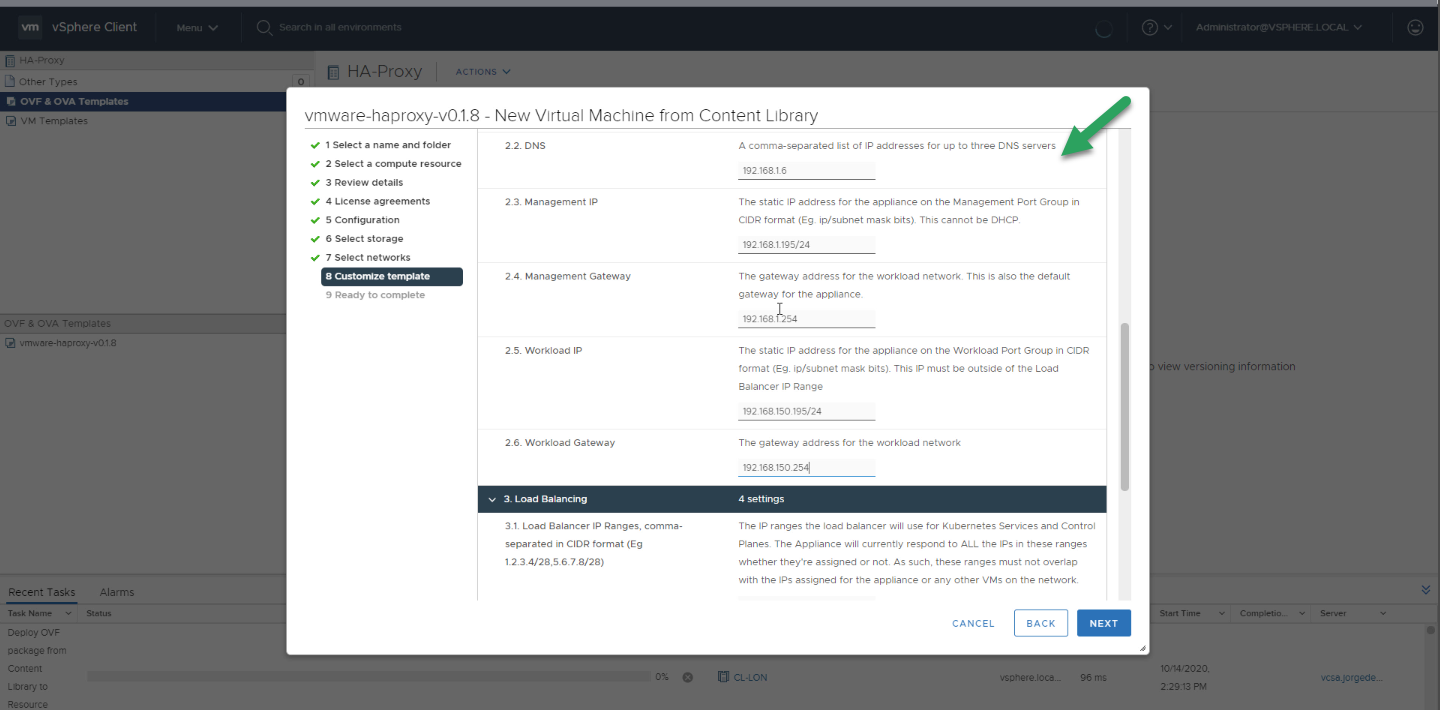
Task: Click the global search magnifier icon
Action: 265,28
